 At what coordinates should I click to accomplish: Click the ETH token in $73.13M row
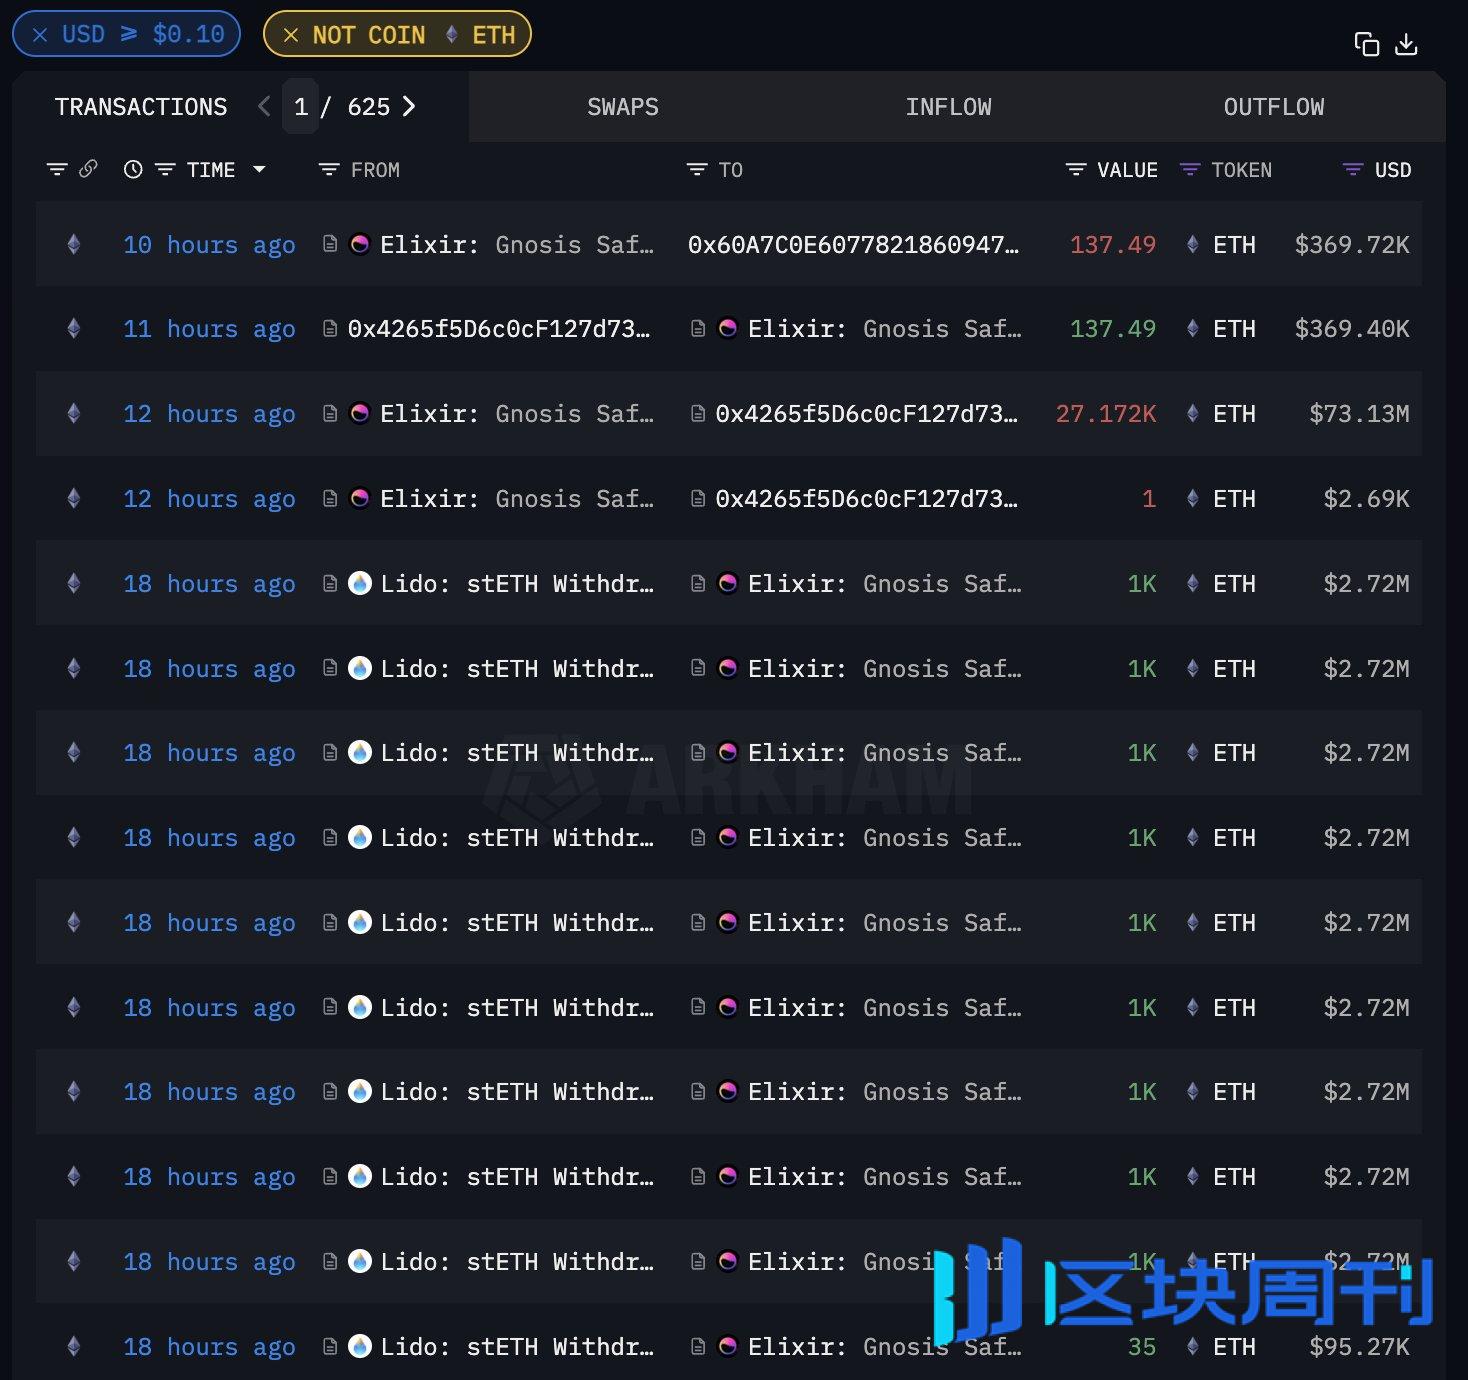1234,414
